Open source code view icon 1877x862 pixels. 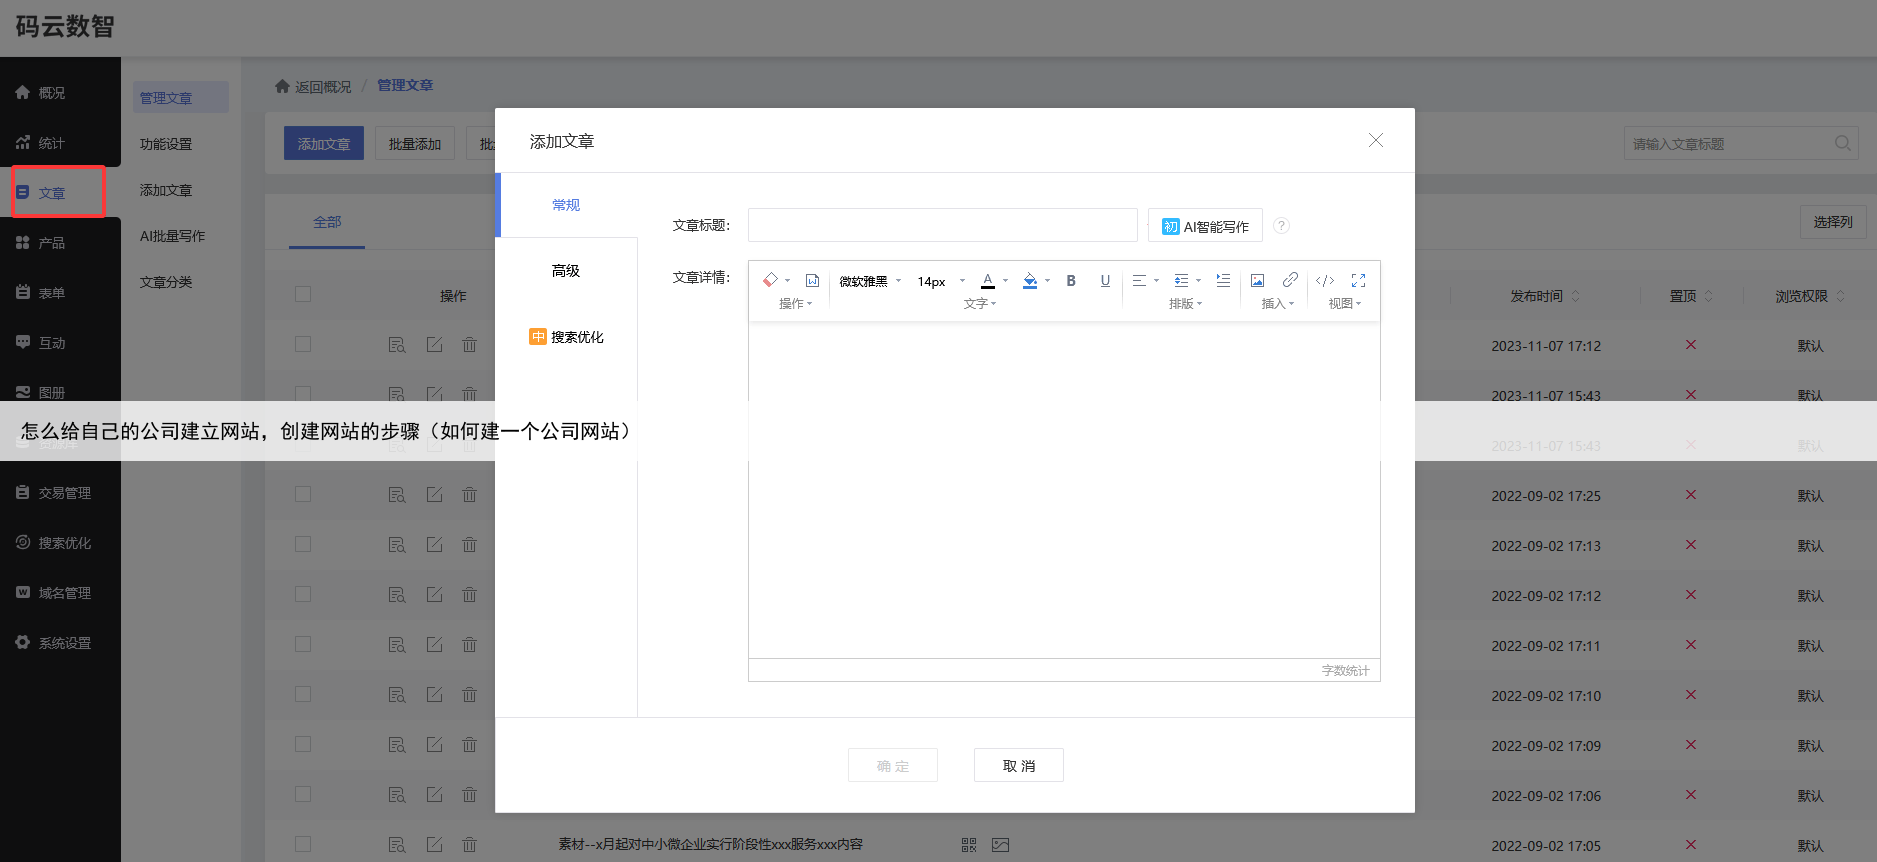point(1324,281)
